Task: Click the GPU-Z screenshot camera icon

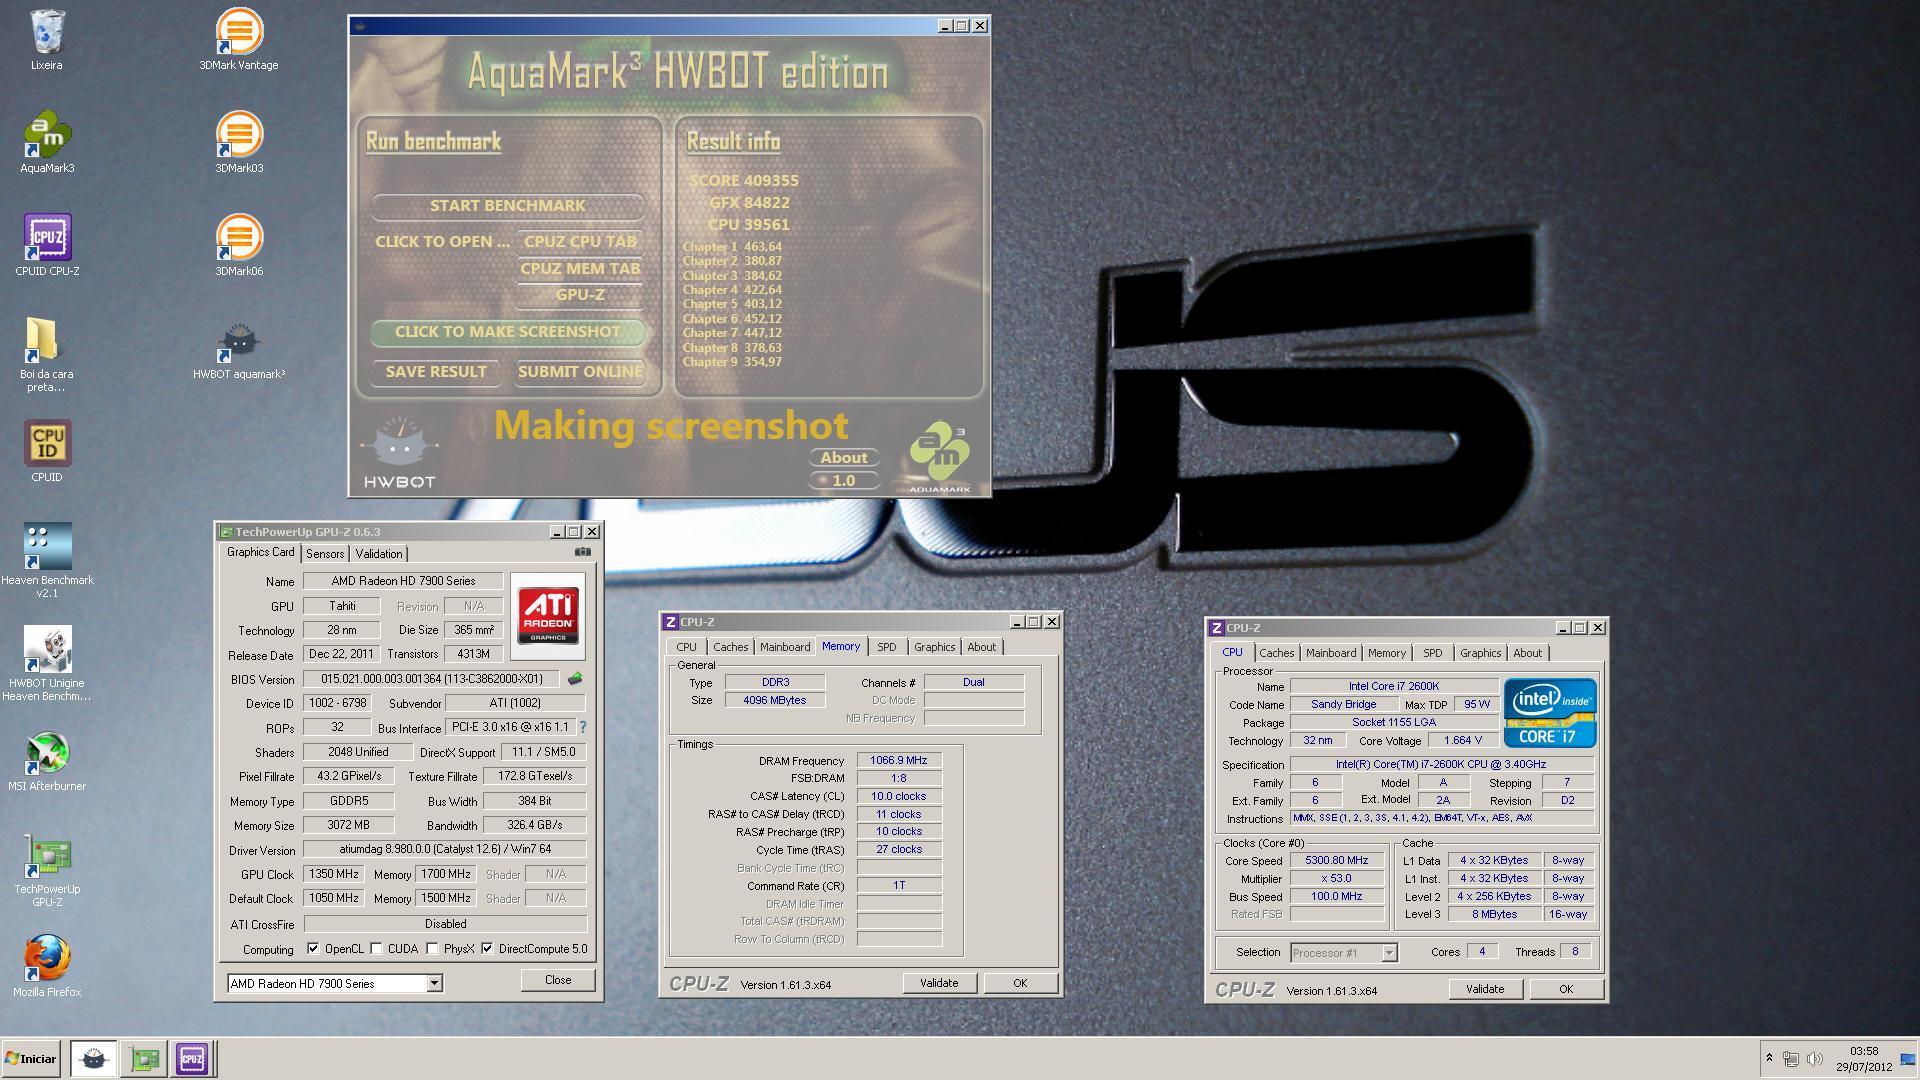Action: coord(583,552)
